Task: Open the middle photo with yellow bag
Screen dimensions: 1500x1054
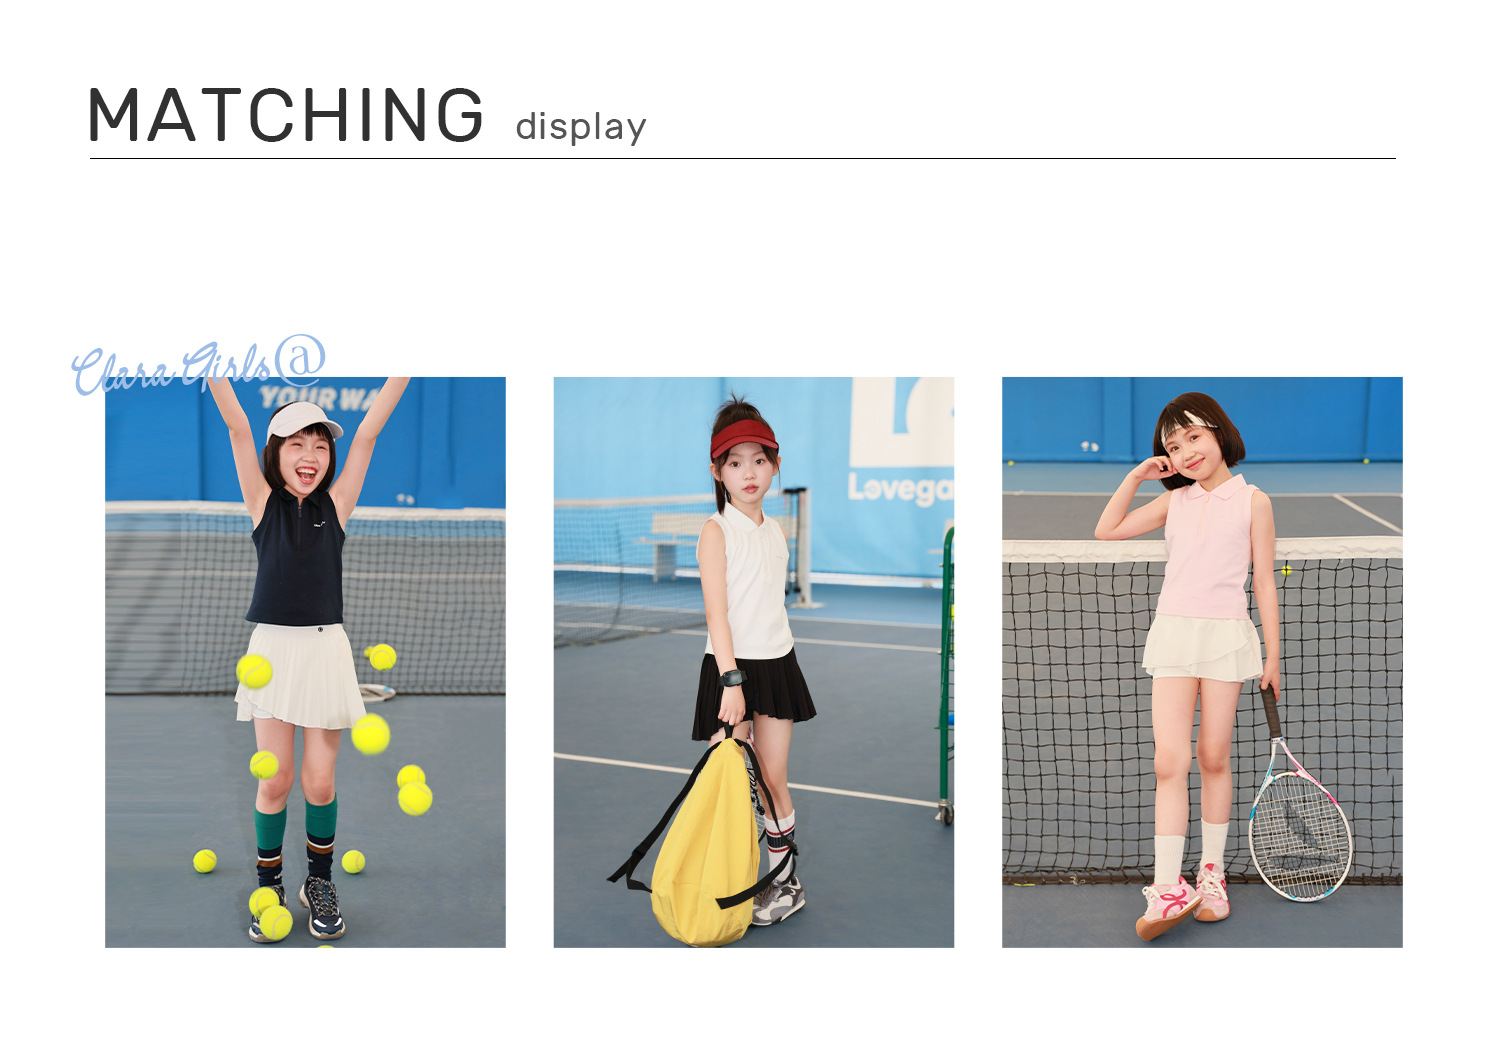Action: tap(754, 662)
